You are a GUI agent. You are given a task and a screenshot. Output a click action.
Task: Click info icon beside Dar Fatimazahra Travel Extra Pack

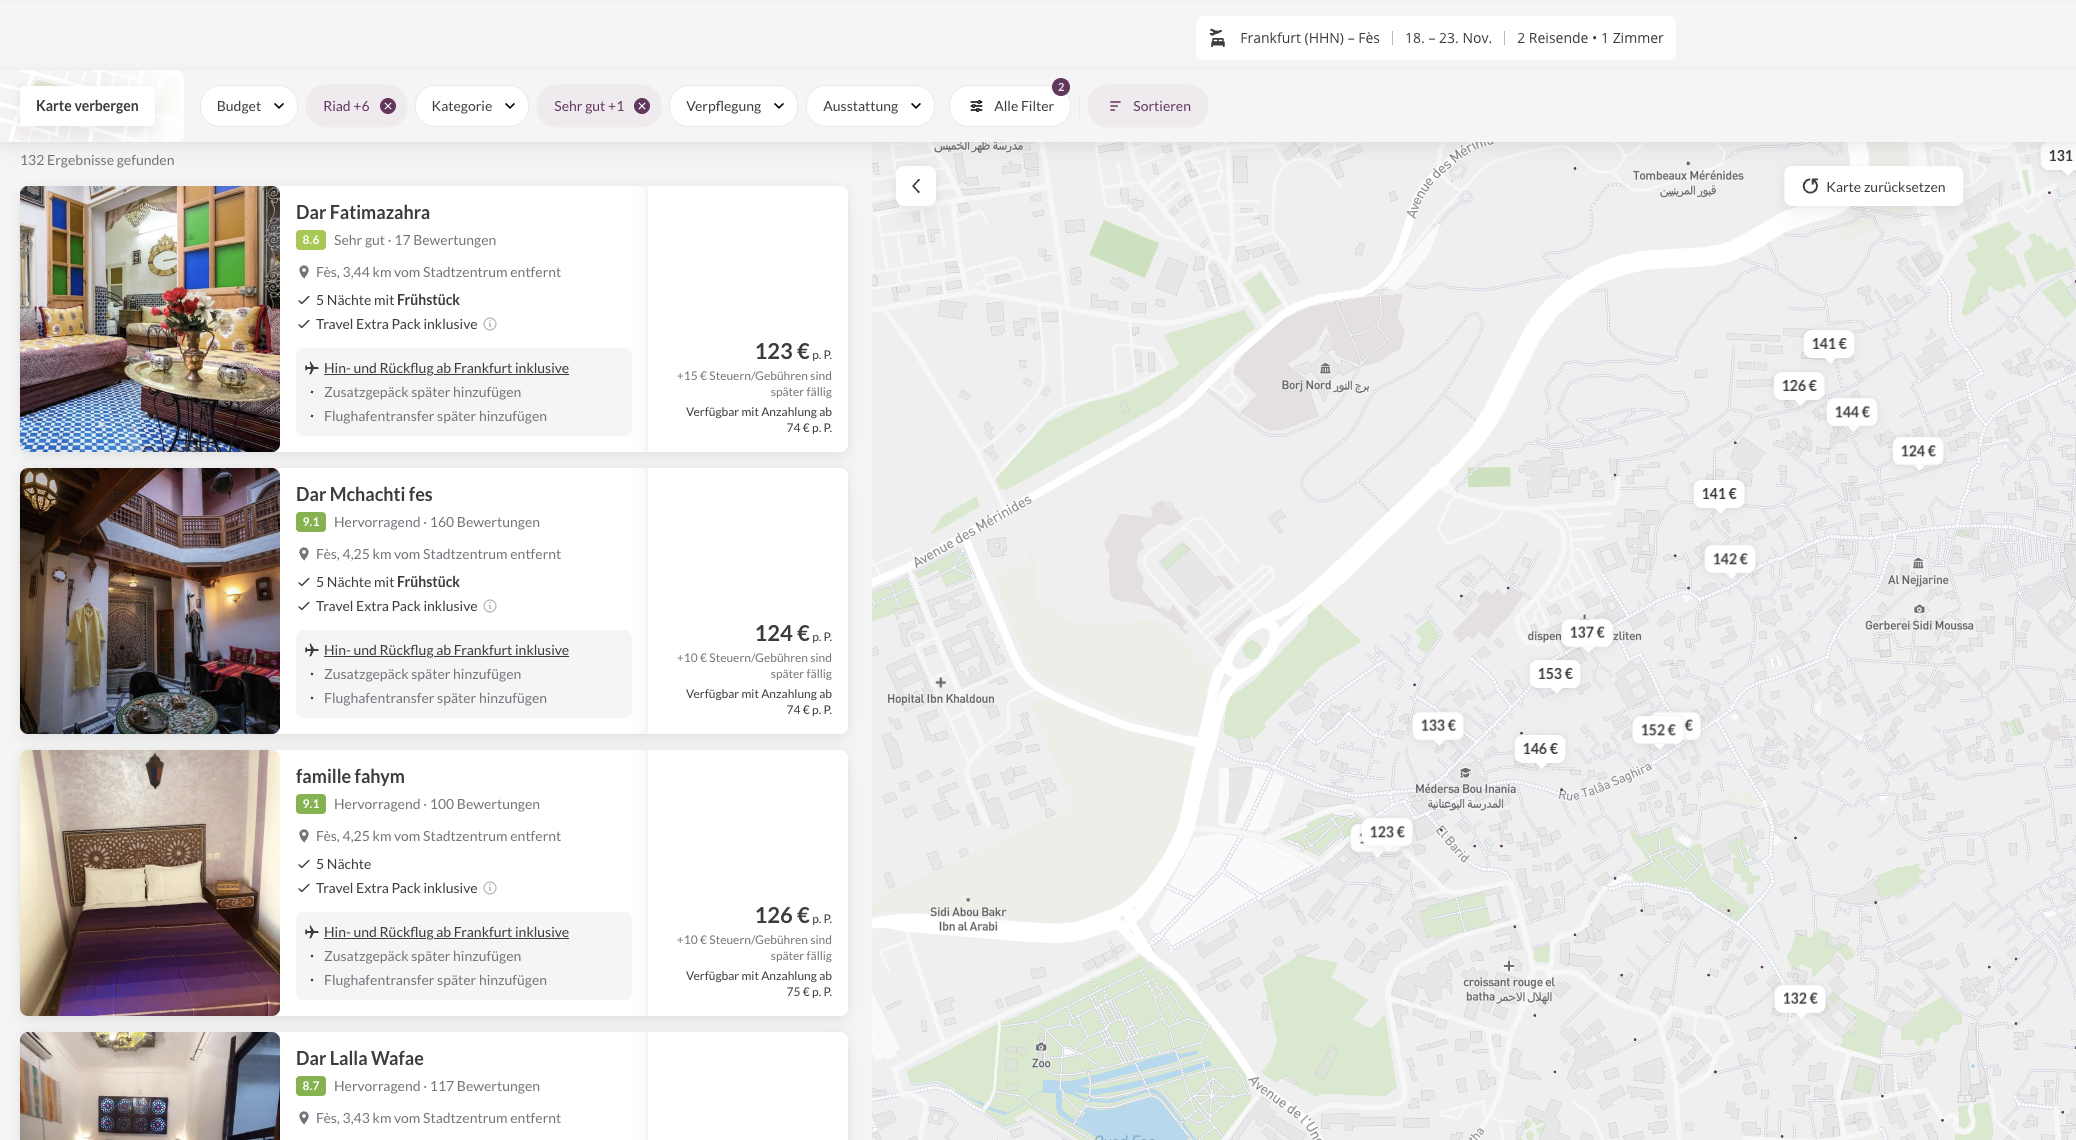490,324
